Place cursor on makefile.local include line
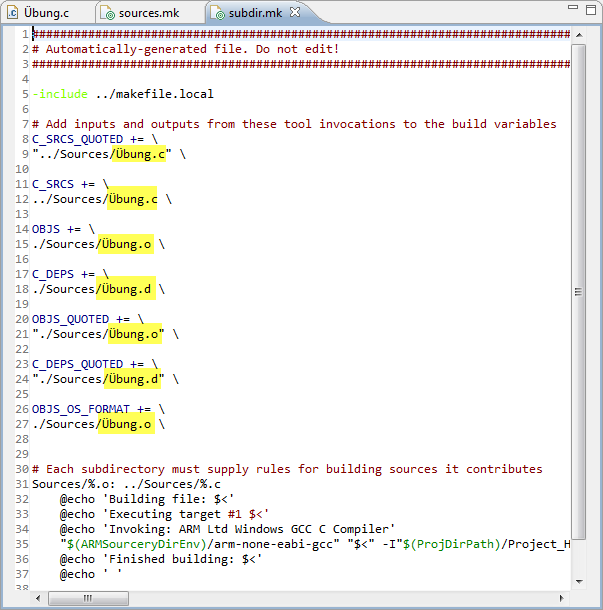Image resolution: width=603 pixels, height=610 pixels. (x=154, y=94)
